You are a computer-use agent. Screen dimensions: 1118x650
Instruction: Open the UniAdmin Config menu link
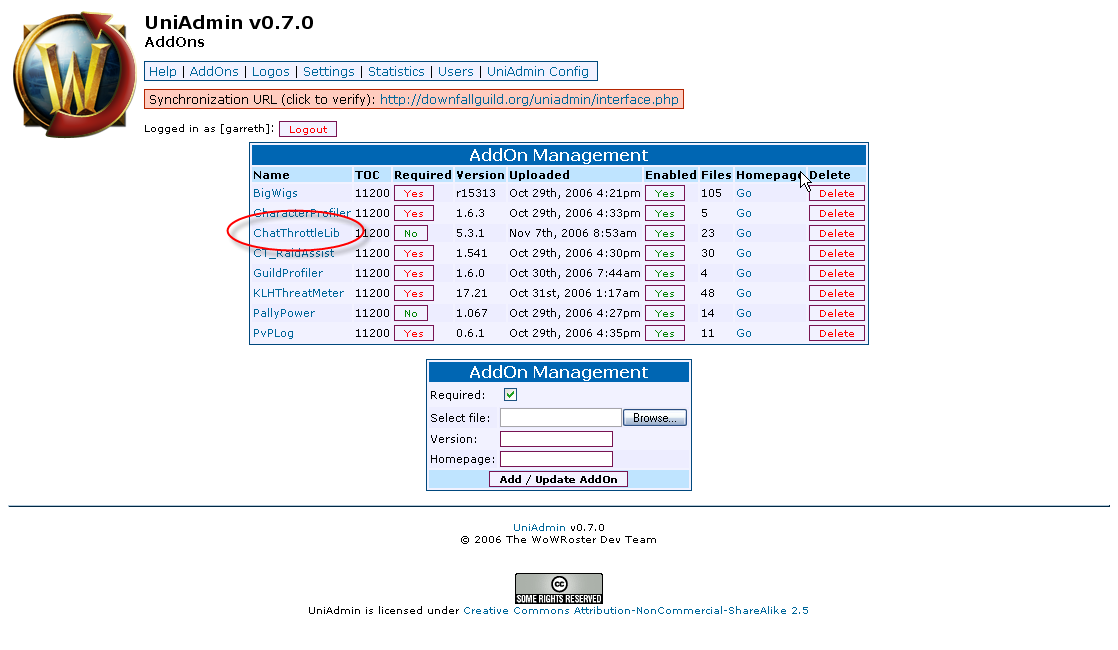538,71
